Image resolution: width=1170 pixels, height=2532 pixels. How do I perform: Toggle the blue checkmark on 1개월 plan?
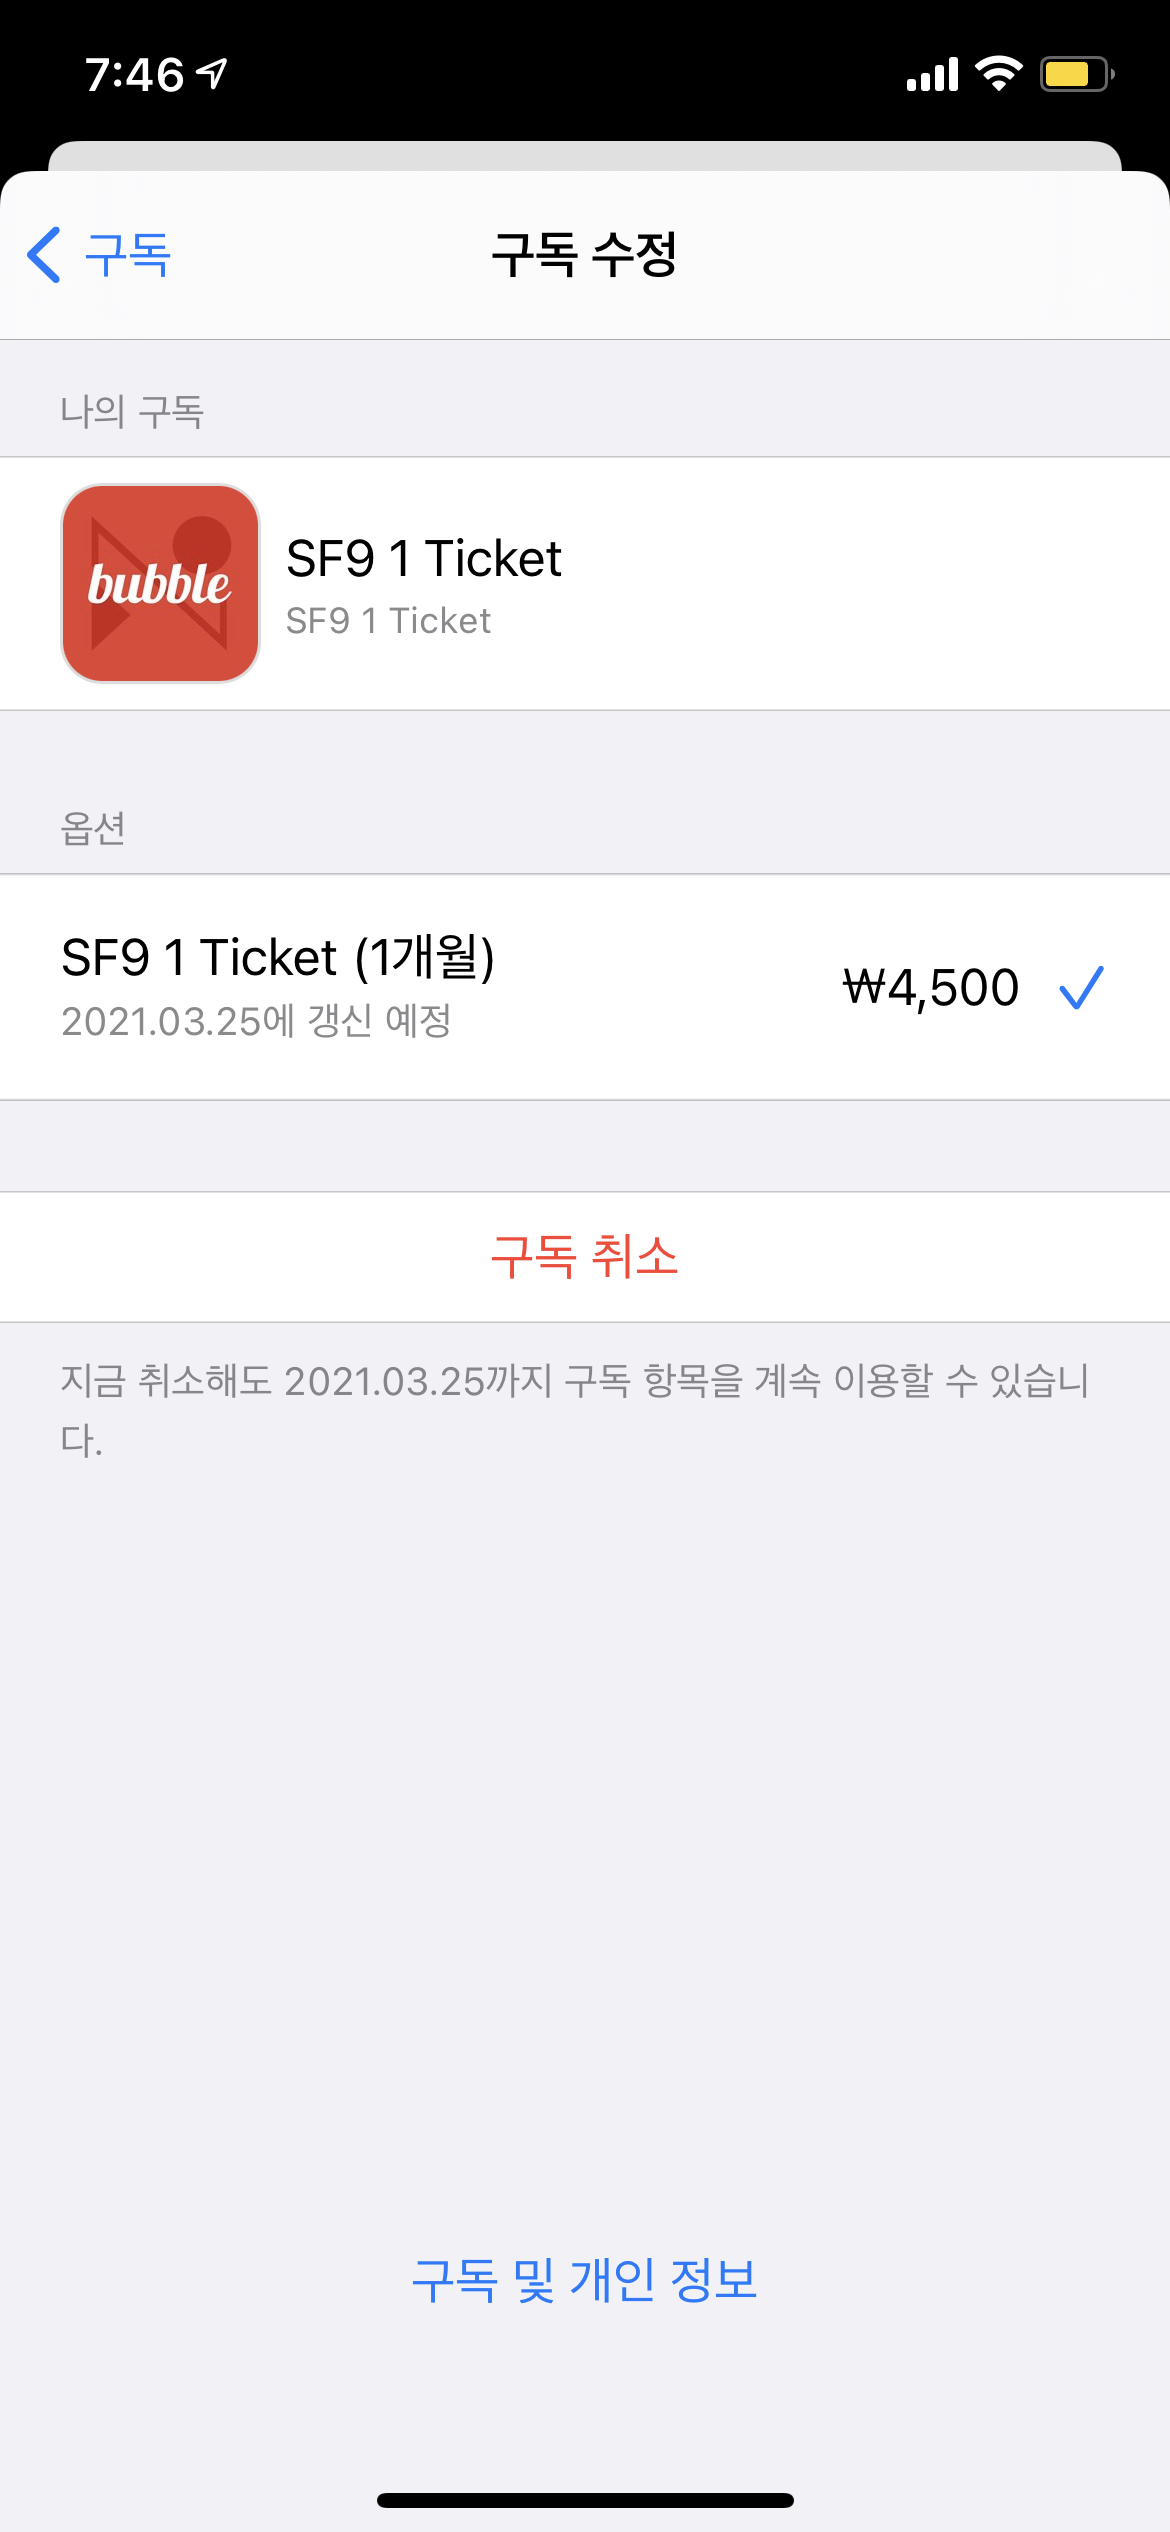tap(1081, 987)
